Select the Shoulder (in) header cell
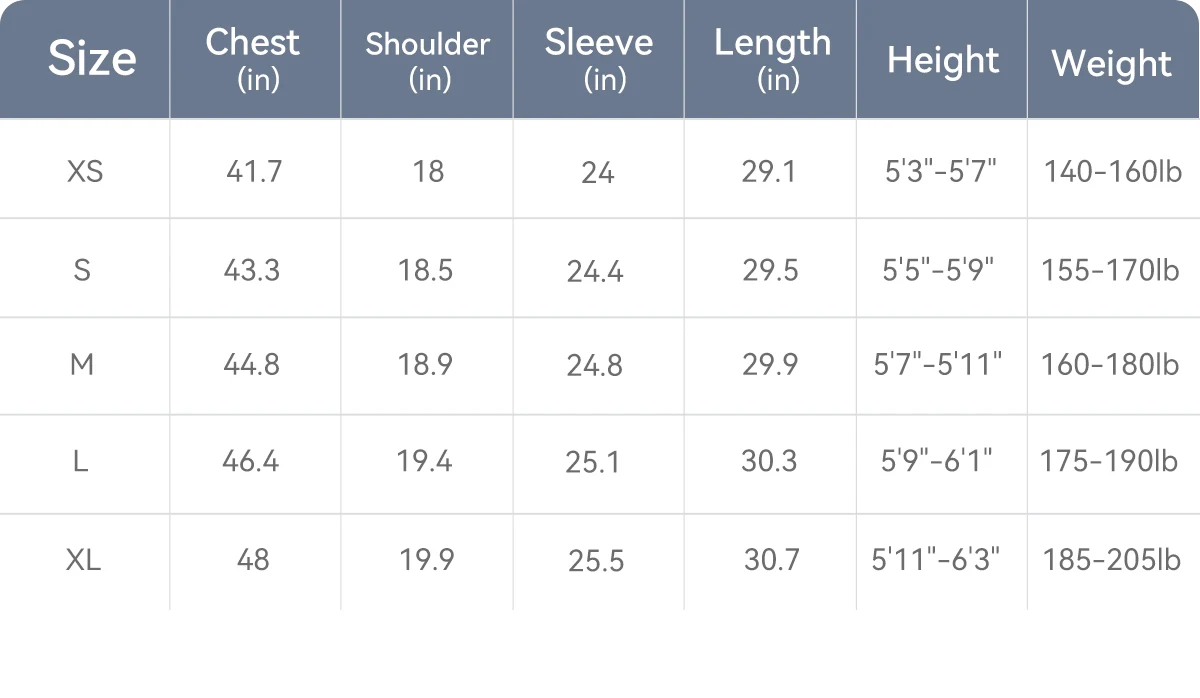The image size is (1200, 698). click(427, 59)
